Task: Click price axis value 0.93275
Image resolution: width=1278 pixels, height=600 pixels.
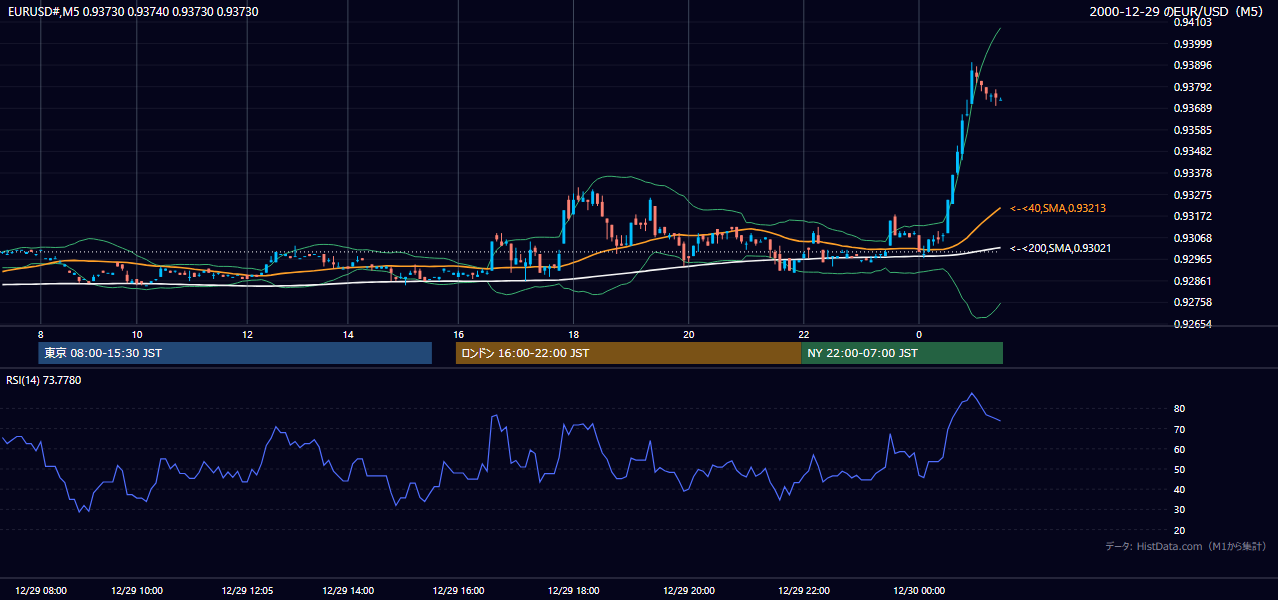Action: (1193, 195)
